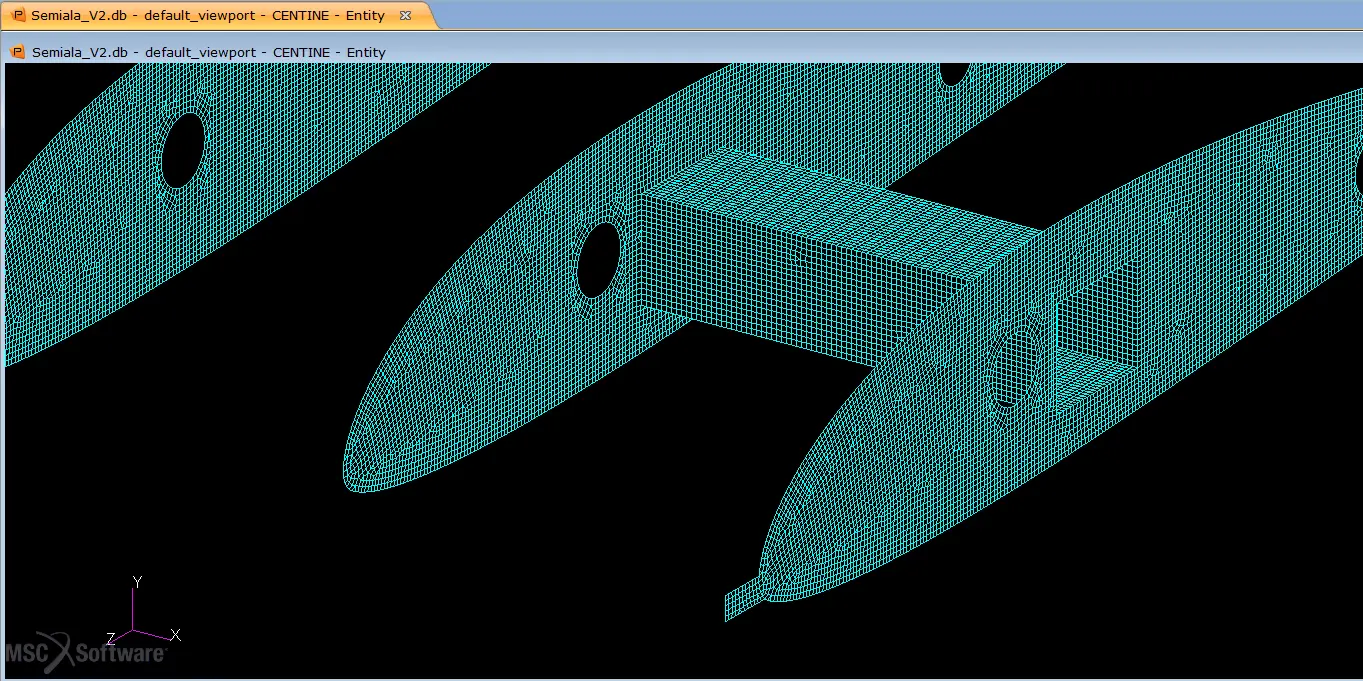Viewport: 1363px width, 681px height.
Task: Click the empty blue area right of the tab
Action: (x=898, y=15)
